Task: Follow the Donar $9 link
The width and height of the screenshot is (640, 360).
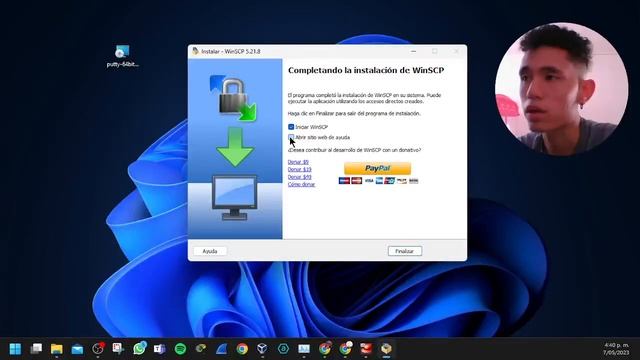Action: 298,162
